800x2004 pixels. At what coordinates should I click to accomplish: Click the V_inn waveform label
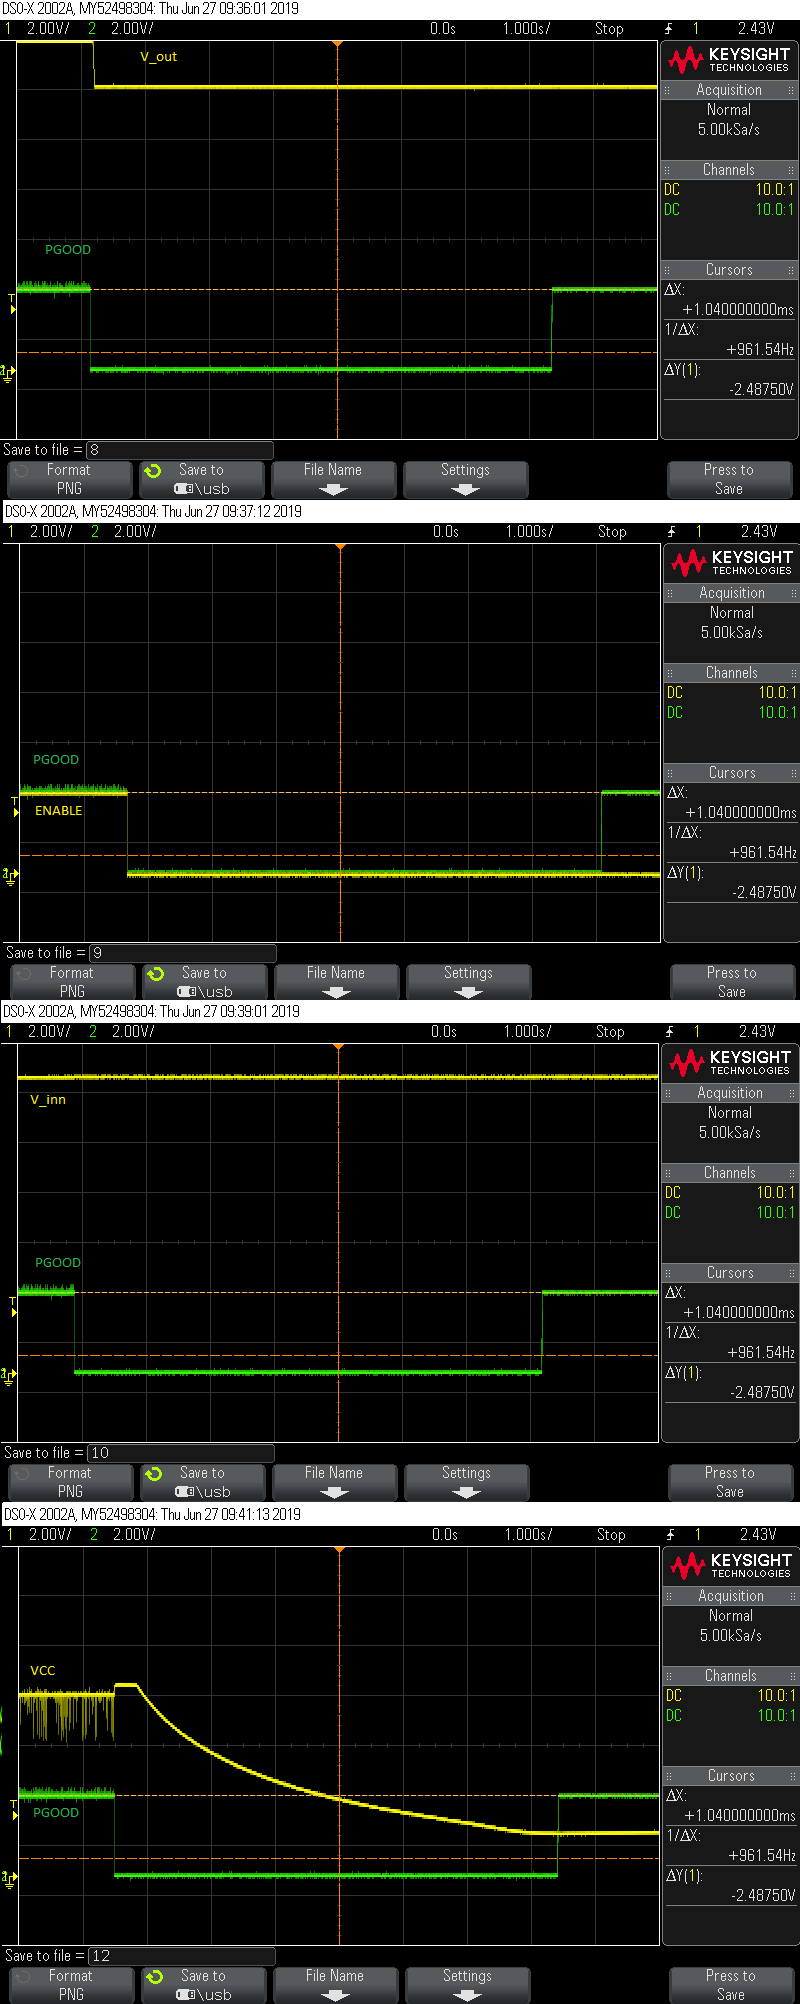point(48,1100)
